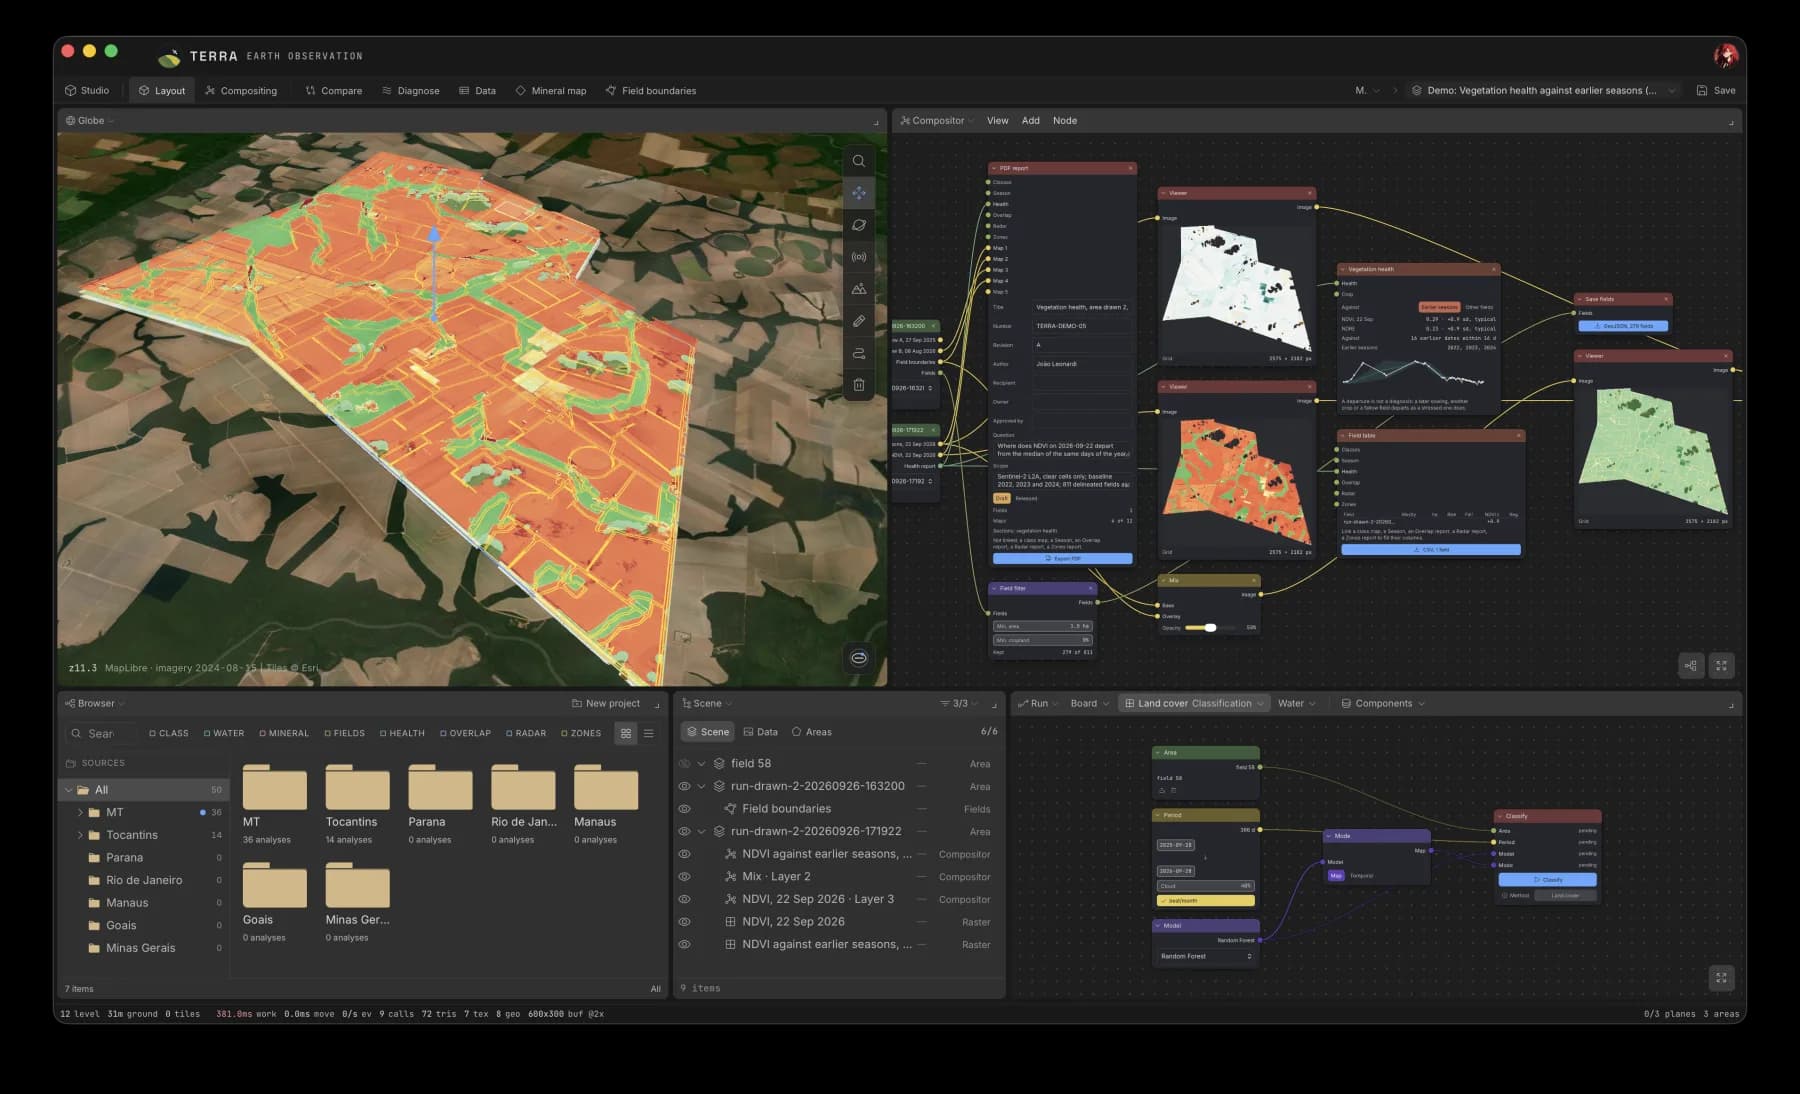
Task: Activate the radar signal icon on the globe toolbar
Action: tap(858, 257)
